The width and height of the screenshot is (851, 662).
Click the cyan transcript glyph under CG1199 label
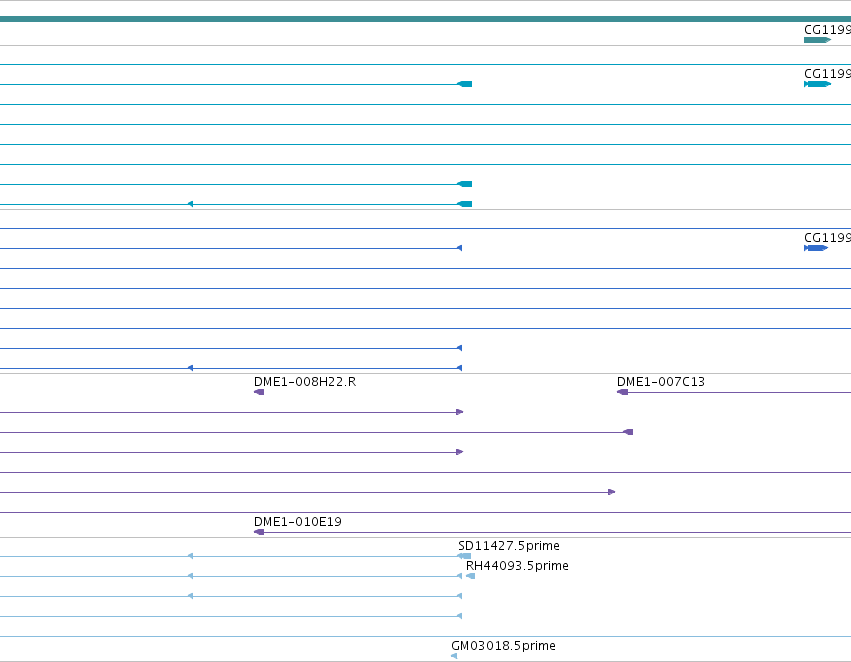click(817, 84)
